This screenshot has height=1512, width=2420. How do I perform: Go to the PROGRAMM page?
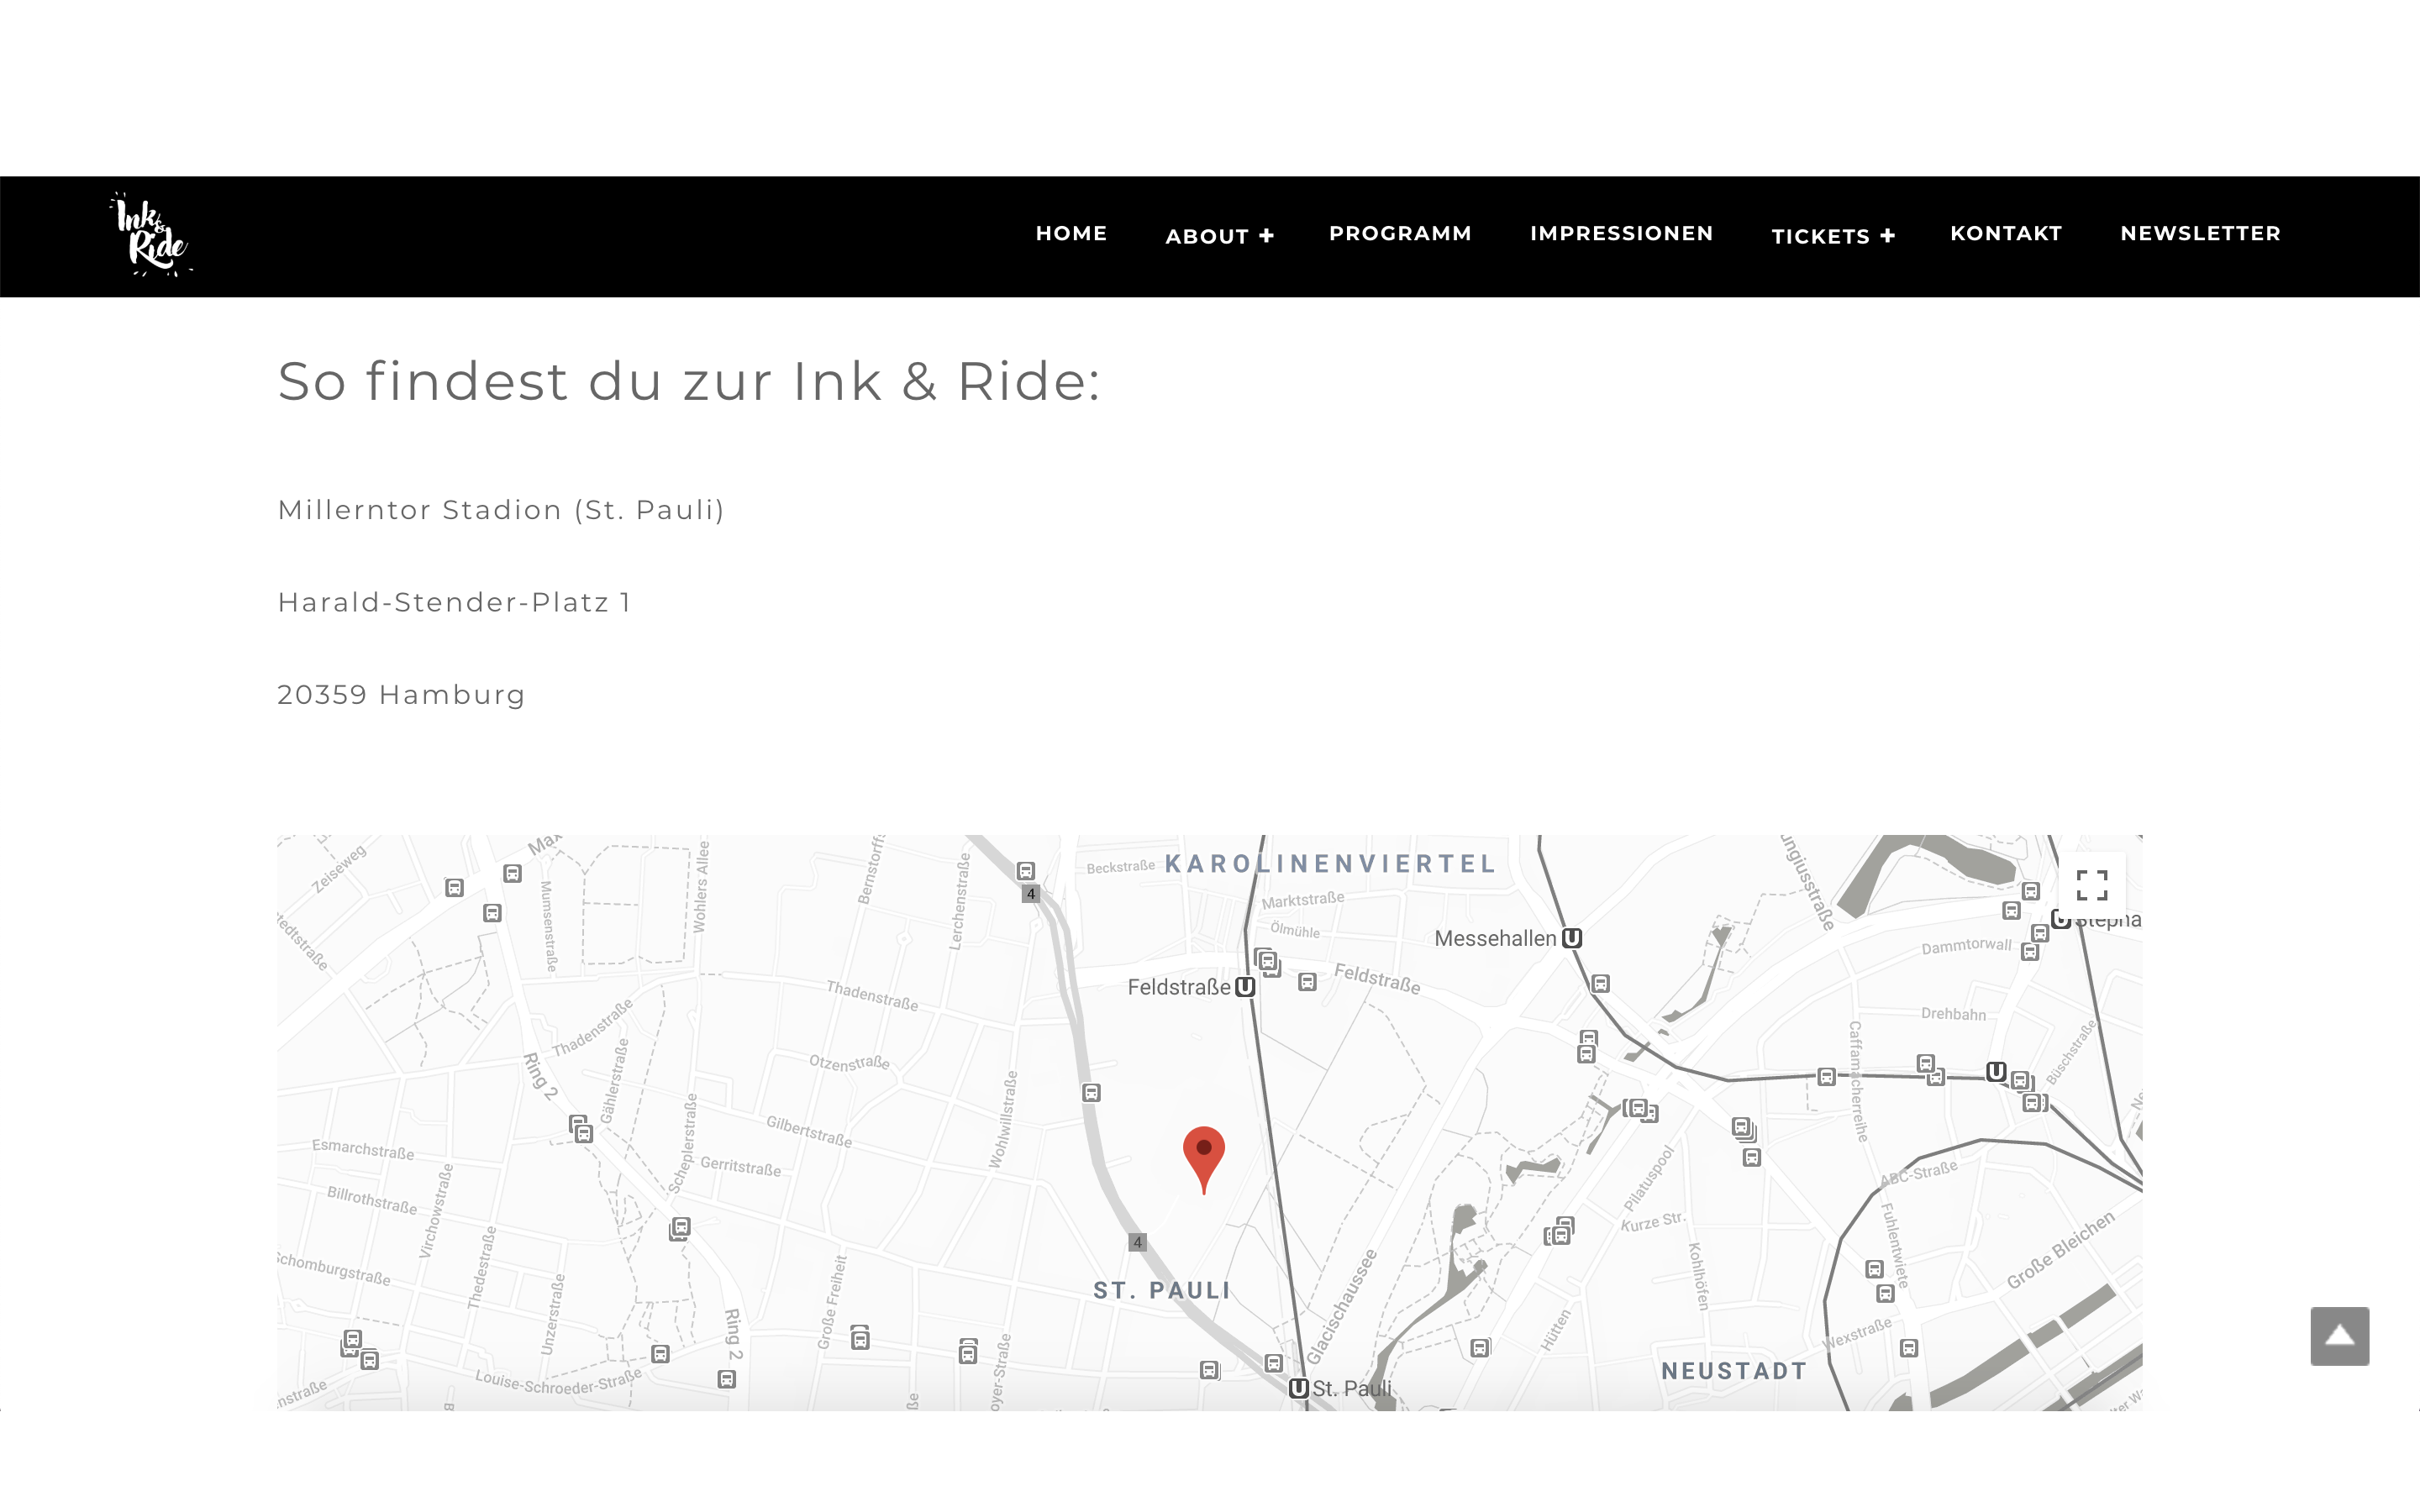1400,233
